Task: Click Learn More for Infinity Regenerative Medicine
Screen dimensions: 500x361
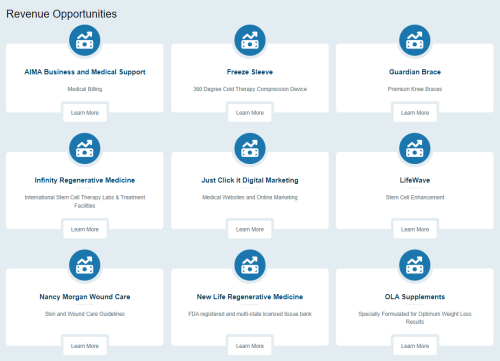Action: [85, 229]
